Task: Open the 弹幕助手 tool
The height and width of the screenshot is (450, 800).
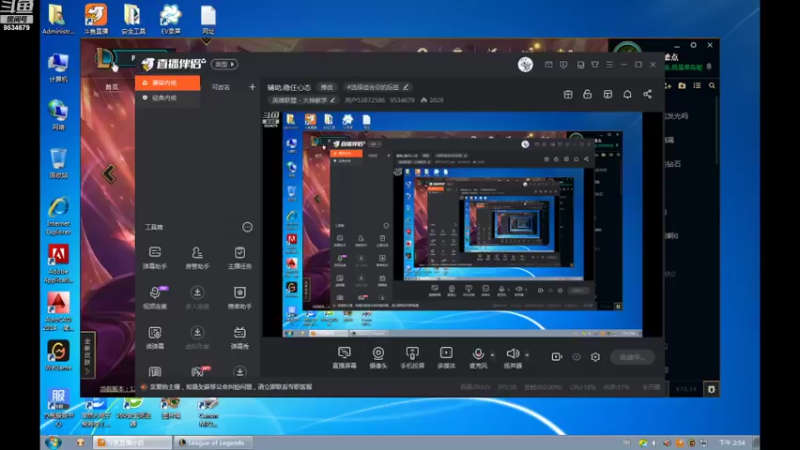Action: (x=155, y=257)
